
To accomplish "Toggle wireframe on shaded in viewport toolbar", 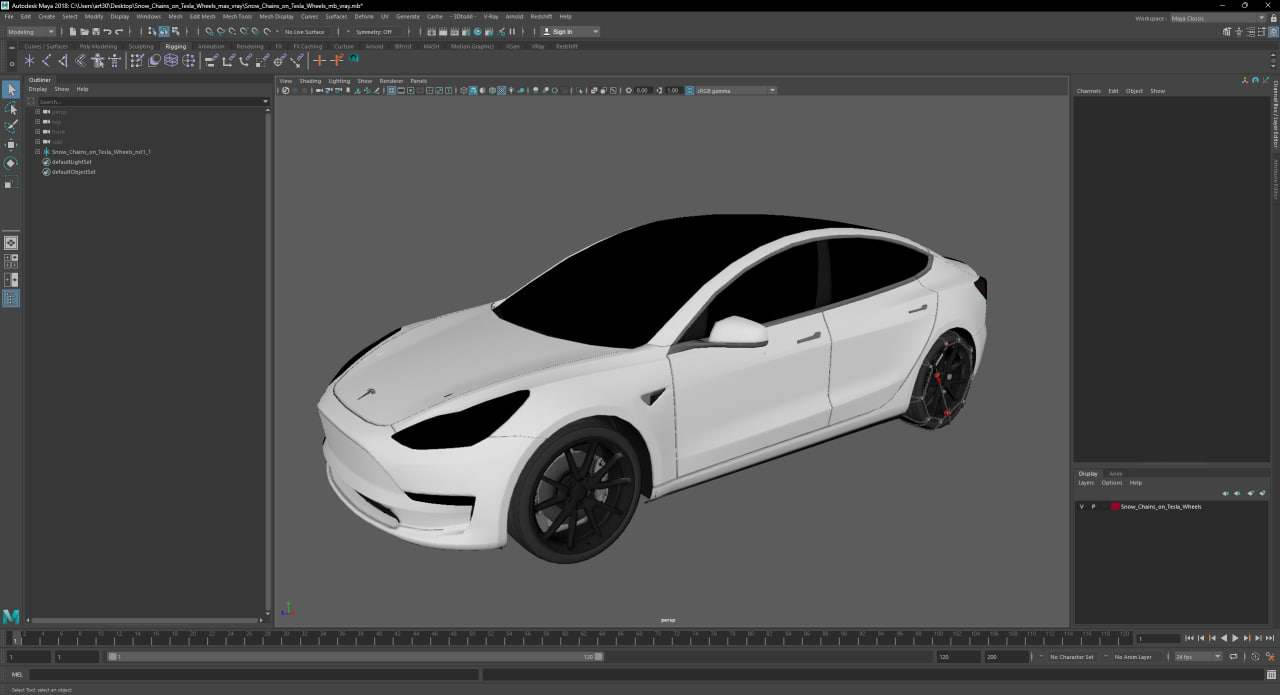I will (x=492, y=90).
